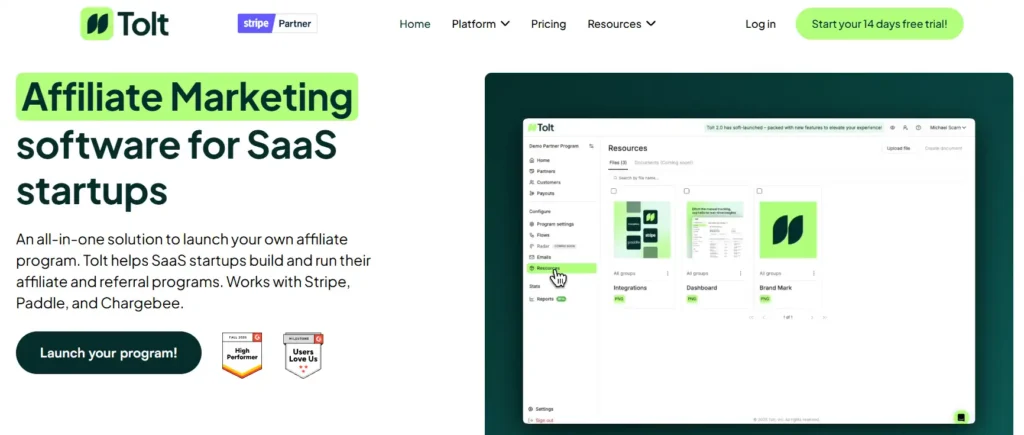Switch to the Documents (Coming soon) tab
The image size is (1024, 435).
pyautogui.click(x=664, y=163)
